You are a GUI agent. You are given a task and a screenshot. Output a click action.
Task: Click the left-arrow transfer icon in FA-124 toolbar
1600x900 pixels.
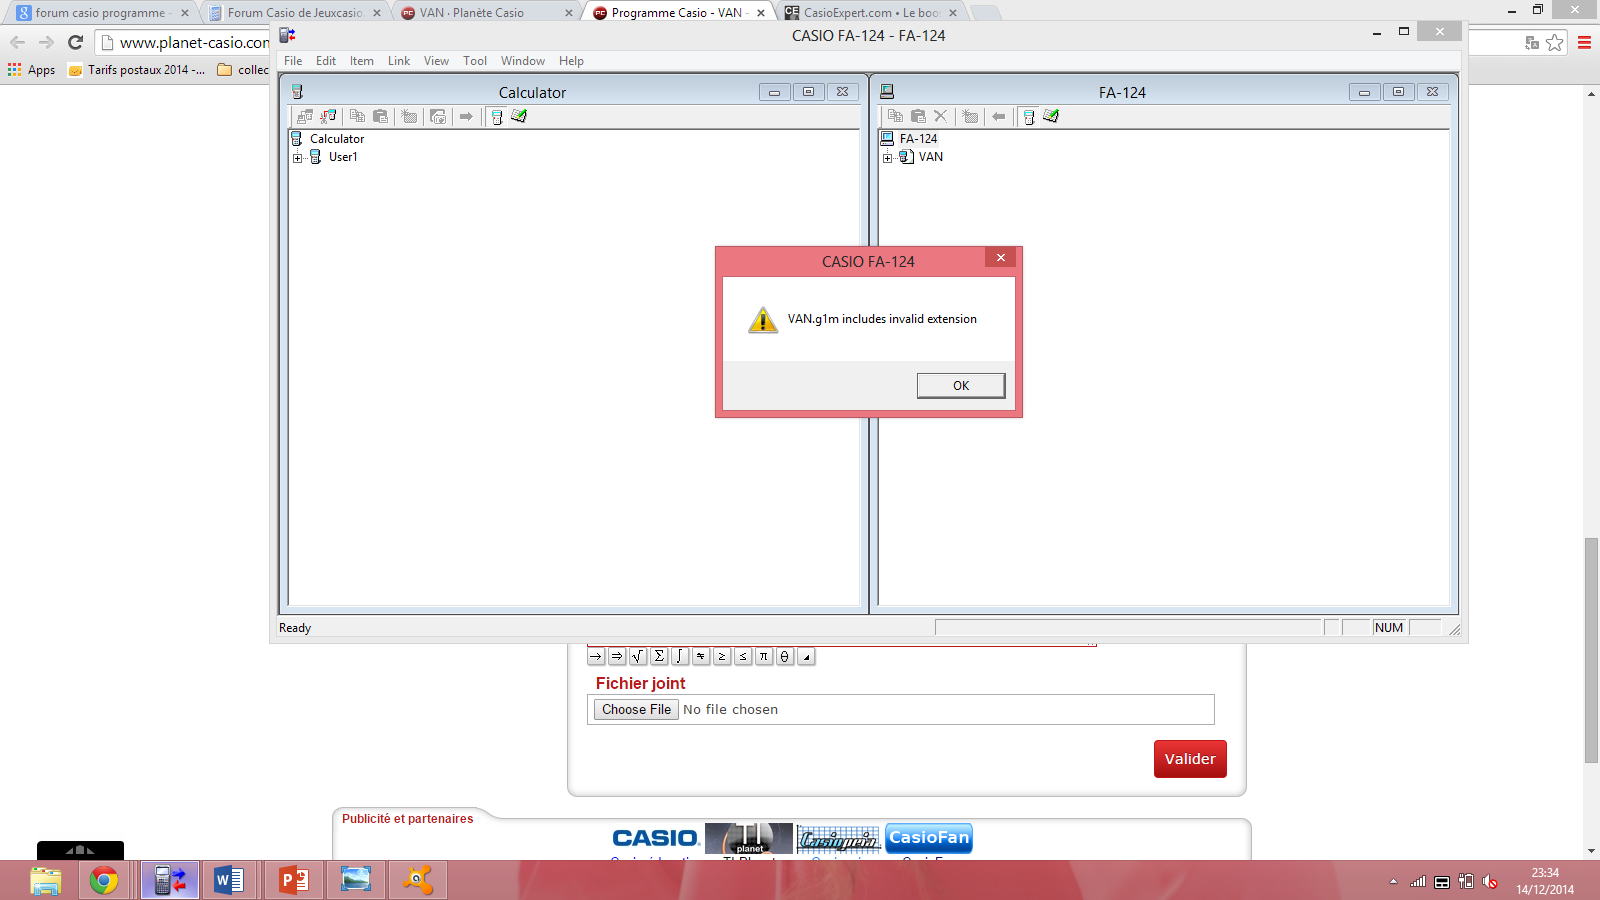(998, 117)
